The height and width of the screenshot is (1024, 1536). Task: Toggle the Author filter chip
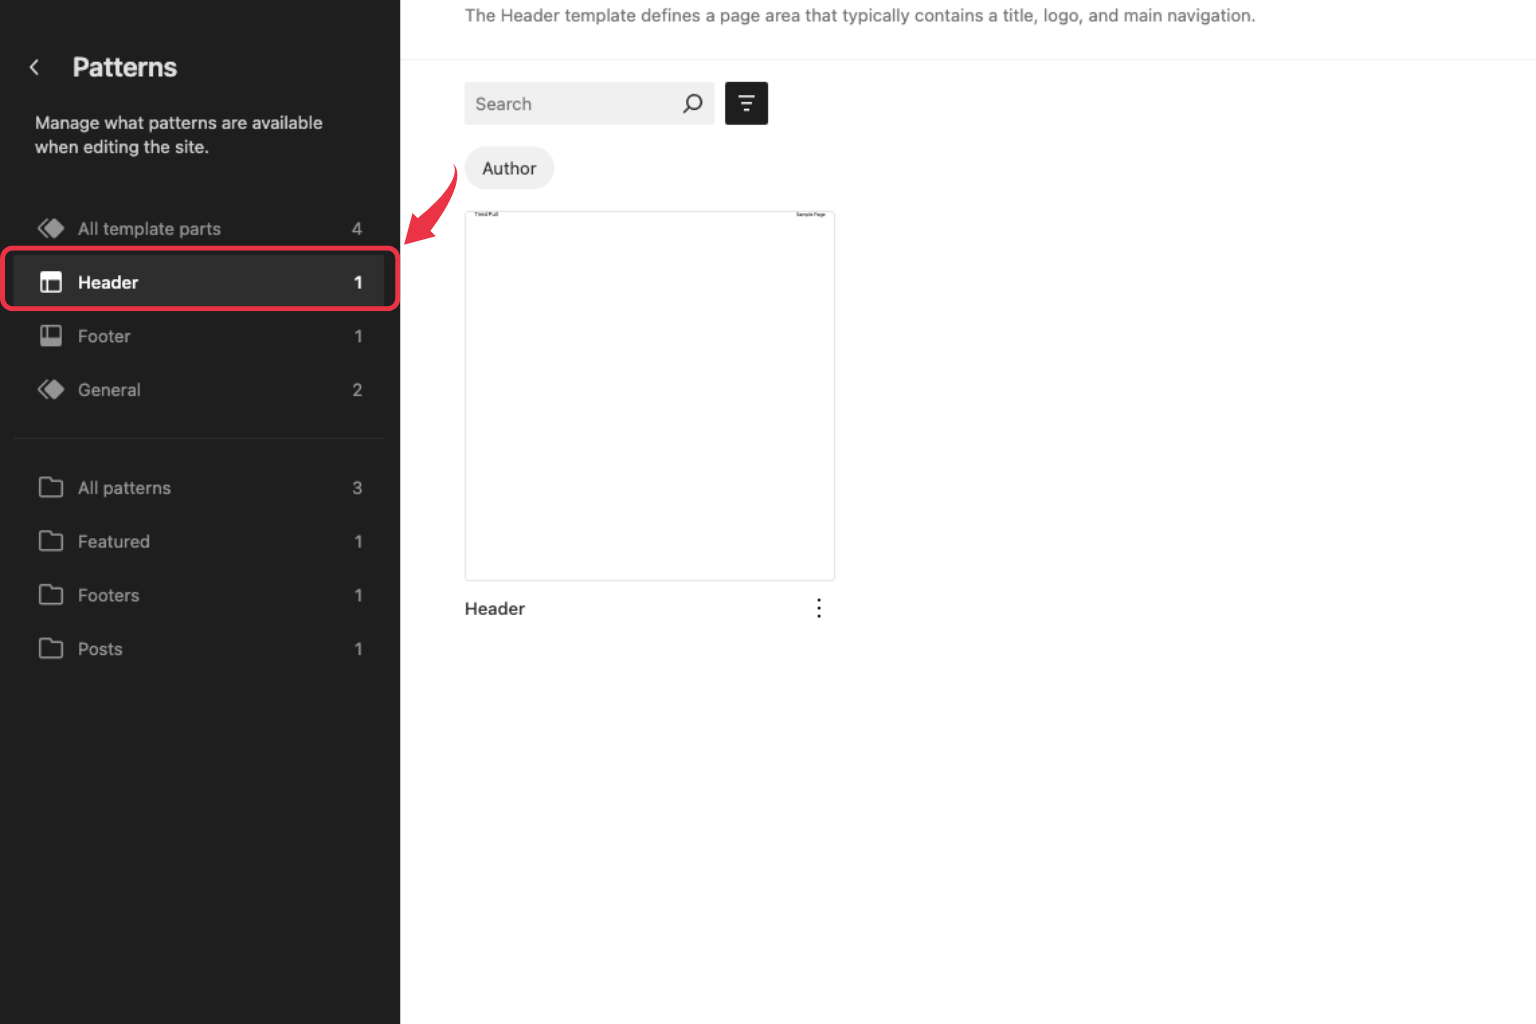(509, 168)
